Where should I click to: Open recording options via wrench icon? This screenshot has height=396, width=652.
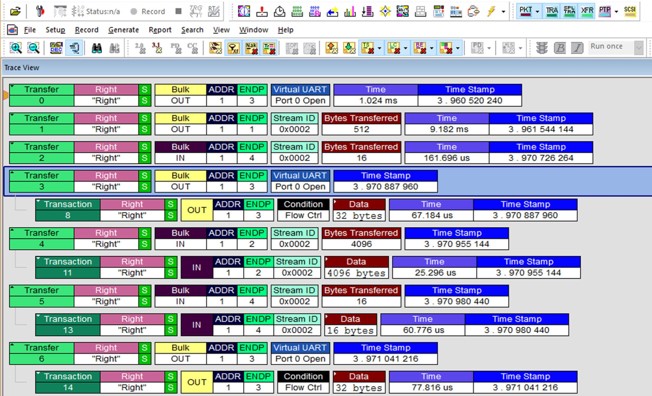(x=40, y=11)
